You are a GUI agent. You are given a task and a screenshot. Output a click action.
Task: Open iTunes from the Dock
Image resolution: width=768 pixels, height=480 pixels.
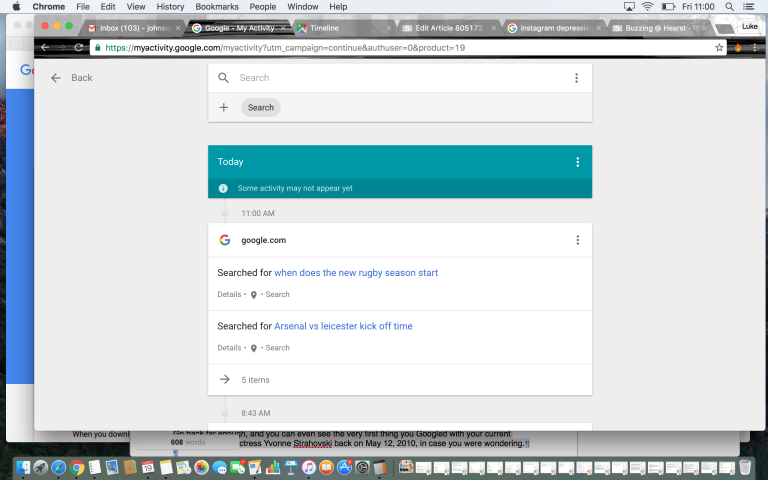click(x=309, y=467)
